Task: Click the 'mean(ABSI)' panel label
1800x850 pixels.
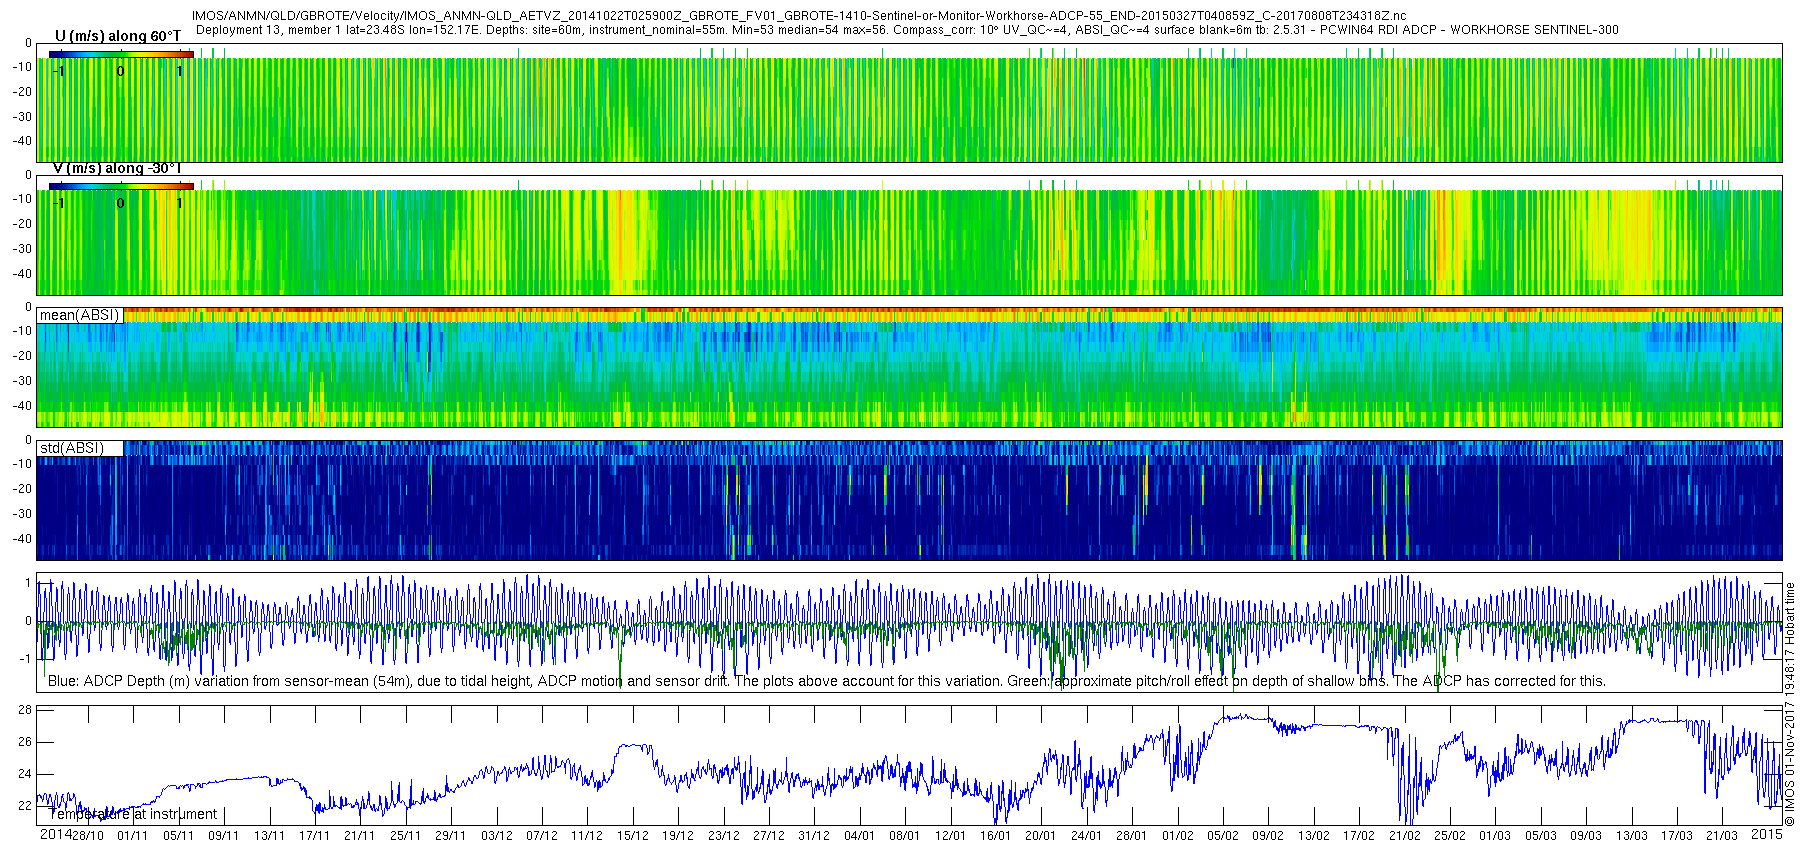Action: pos(79,315)
